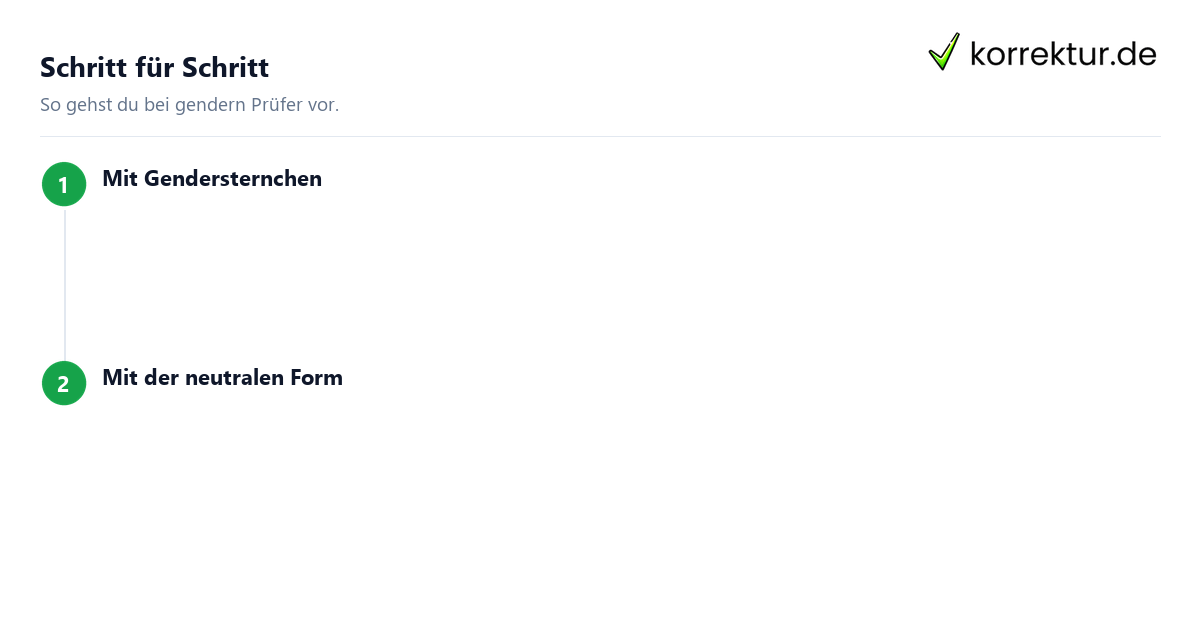
Task: Click the word Gendersternchen in step one
Action: coord(233,179)
